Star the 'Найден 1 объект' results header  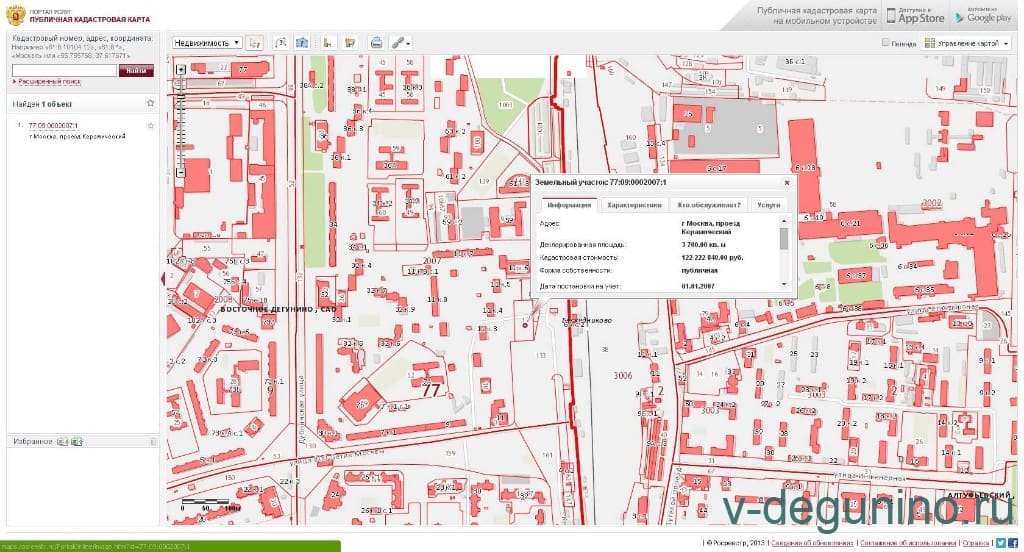[x=150, y=103]
